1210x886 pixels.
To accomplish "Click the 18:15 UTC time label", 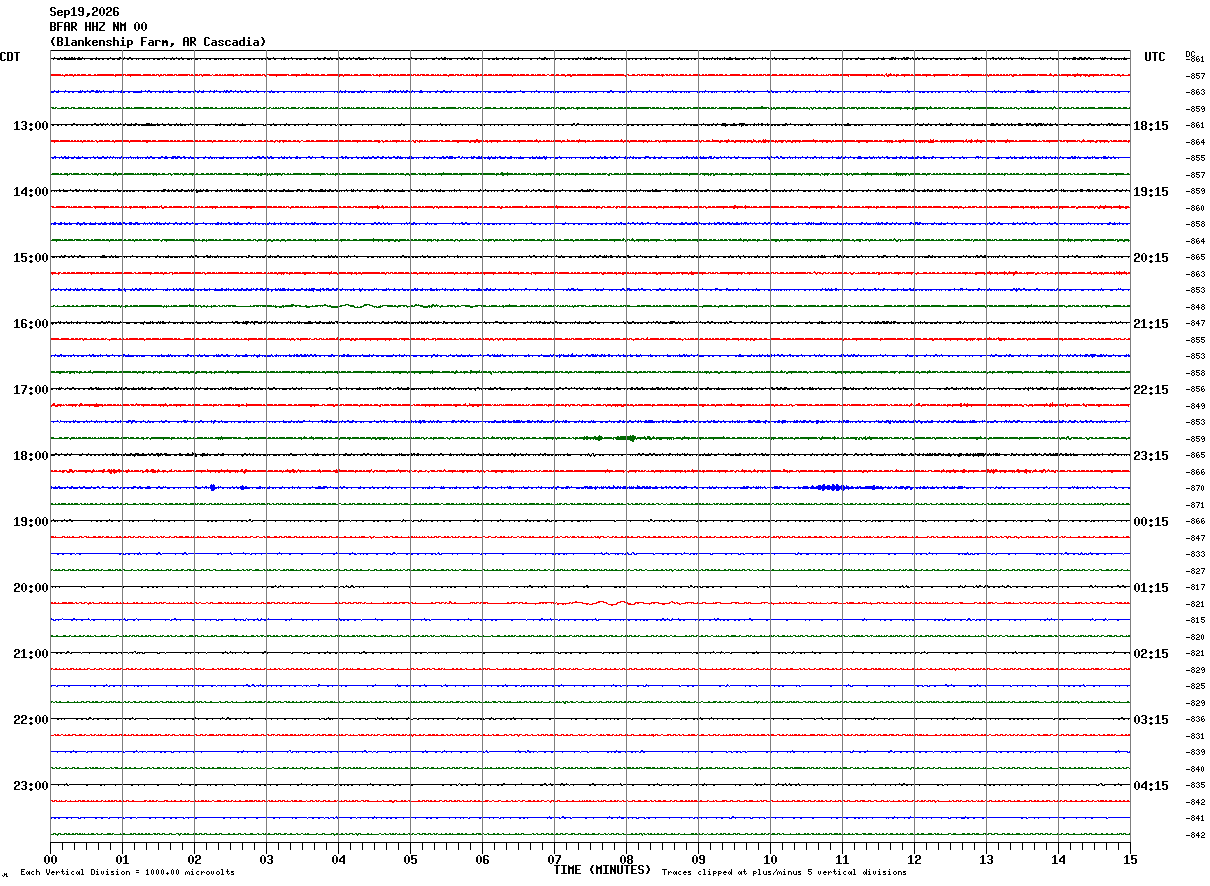I will pyautogui.click(x=1150, y=126).
